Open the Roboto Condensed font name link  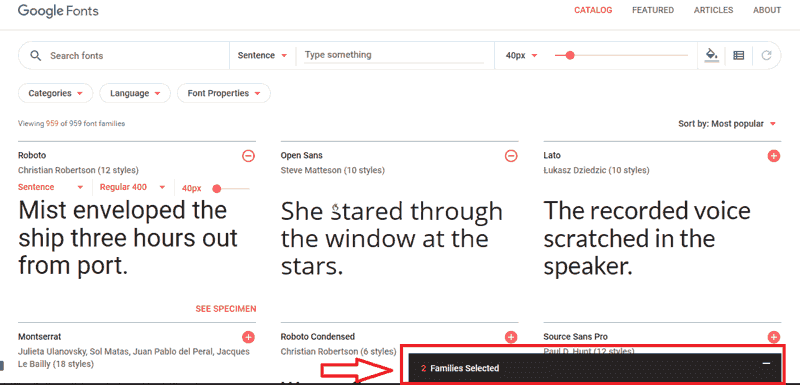click(x=317, y=337)
